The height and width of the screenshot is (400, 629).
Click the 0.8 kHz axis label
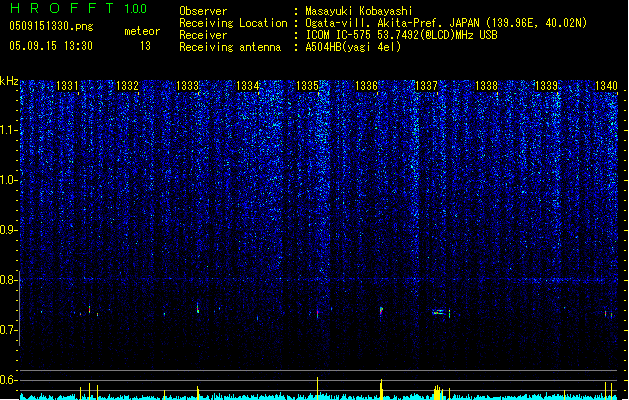click(x=8, y=280)
